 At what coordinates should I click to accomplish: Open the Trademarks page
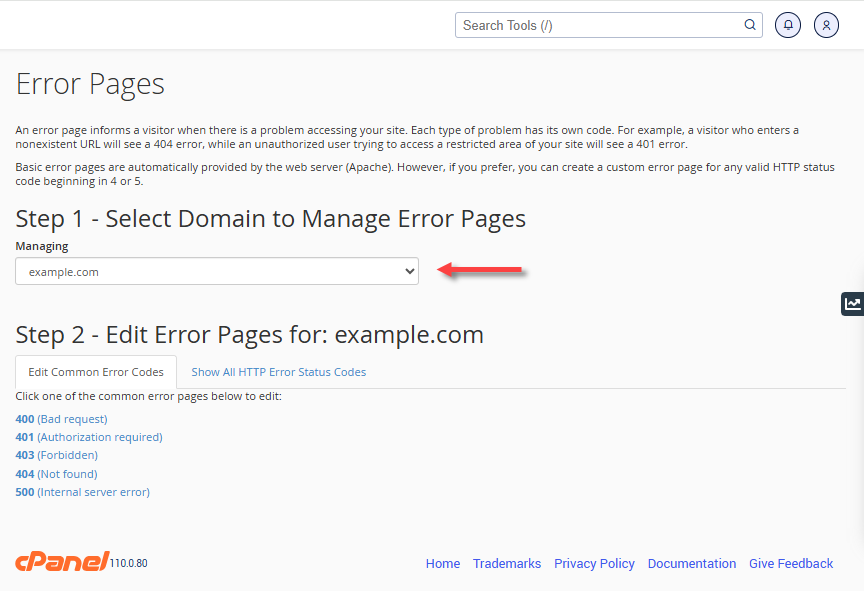507,563
